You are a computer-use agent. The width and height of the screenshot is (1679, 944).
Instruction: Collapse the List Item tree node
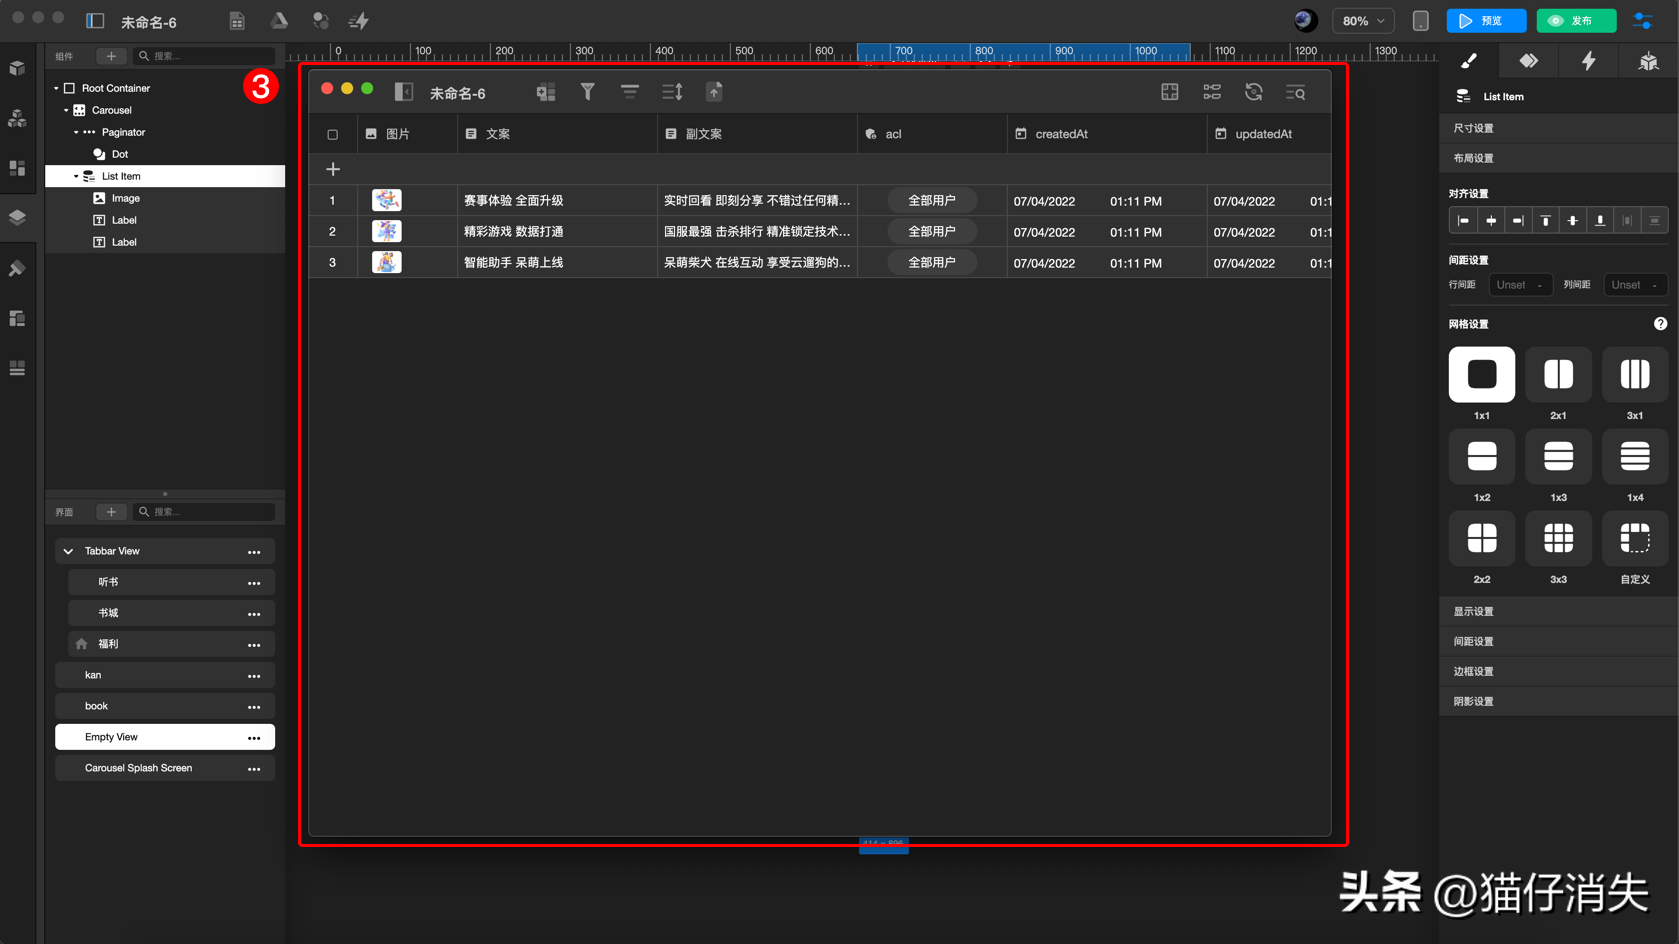point(76,176)
